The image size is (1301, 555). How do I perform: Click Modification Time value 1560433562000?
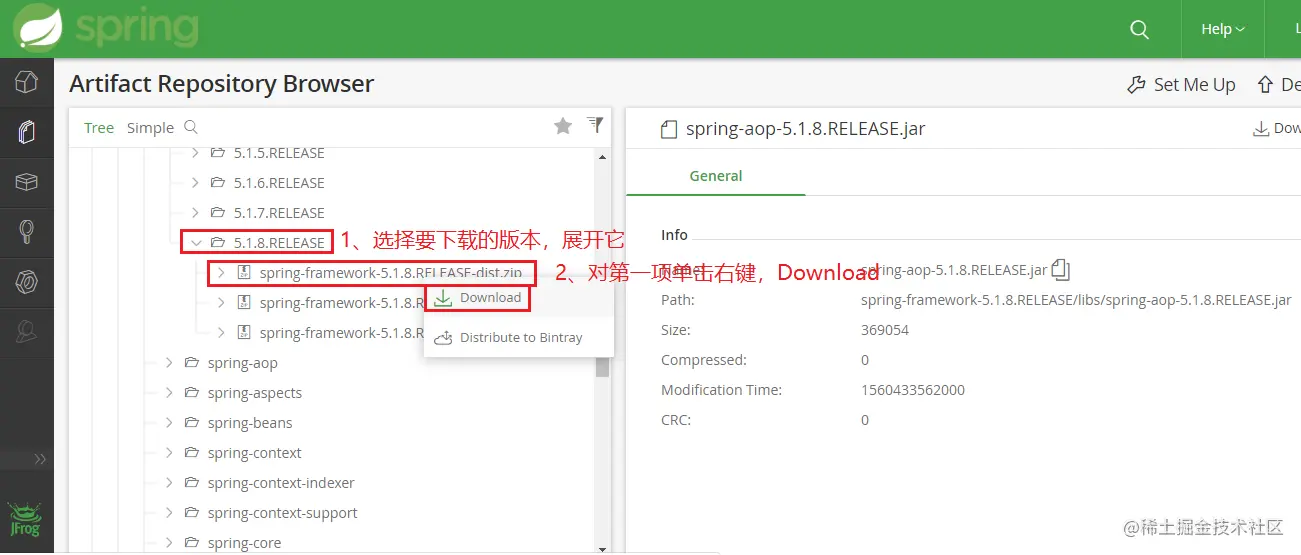click(913, 390)
